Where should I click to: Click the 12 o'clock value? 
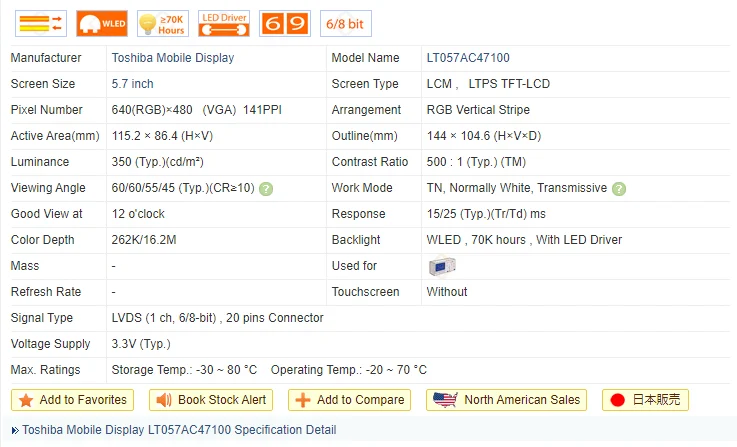pyautogui.click(x=138, y=214)
